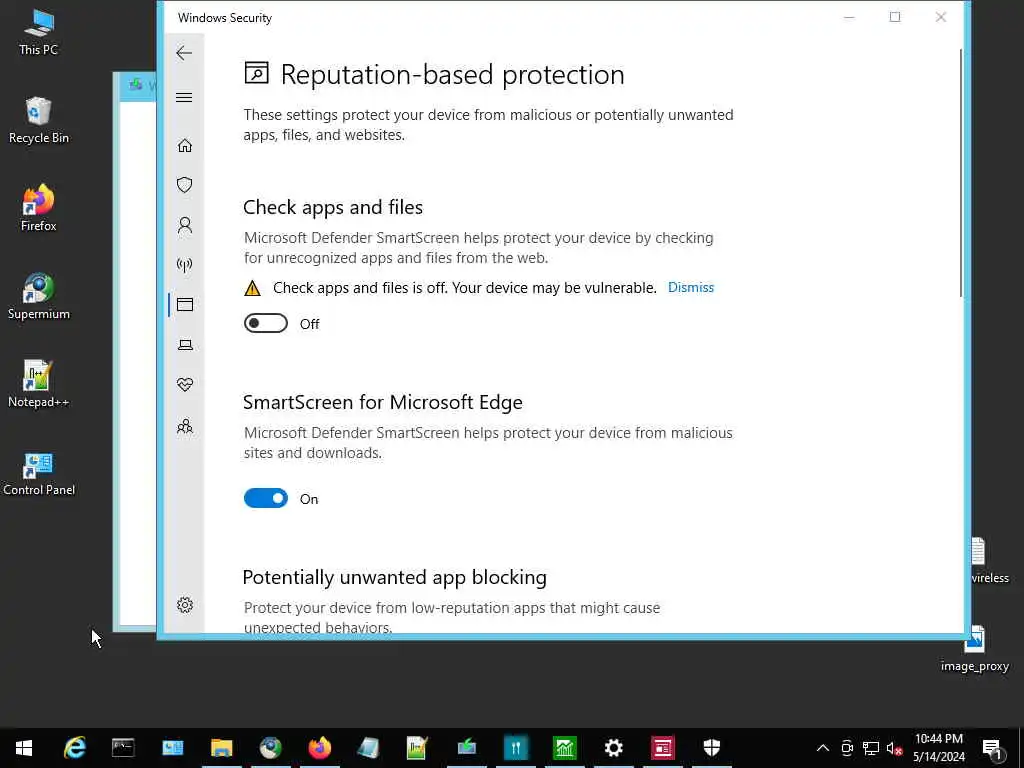Open Windows Security shield on taskbar
This screenshot has width=1024, height=768.
711,748
